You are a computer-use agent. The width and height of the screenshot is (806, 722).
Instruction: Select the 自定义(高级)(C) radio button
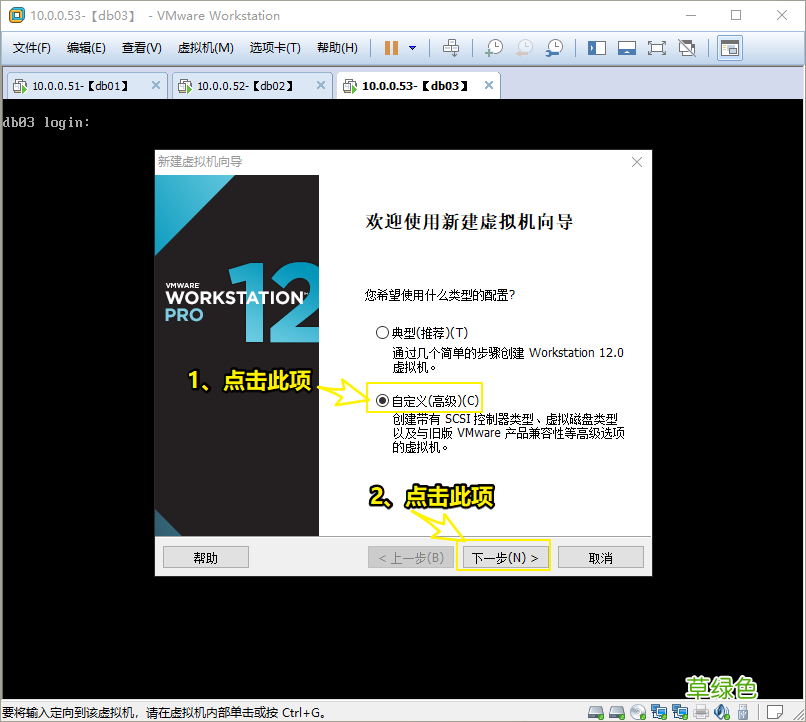pyautogui.click(x=382, y=400)
